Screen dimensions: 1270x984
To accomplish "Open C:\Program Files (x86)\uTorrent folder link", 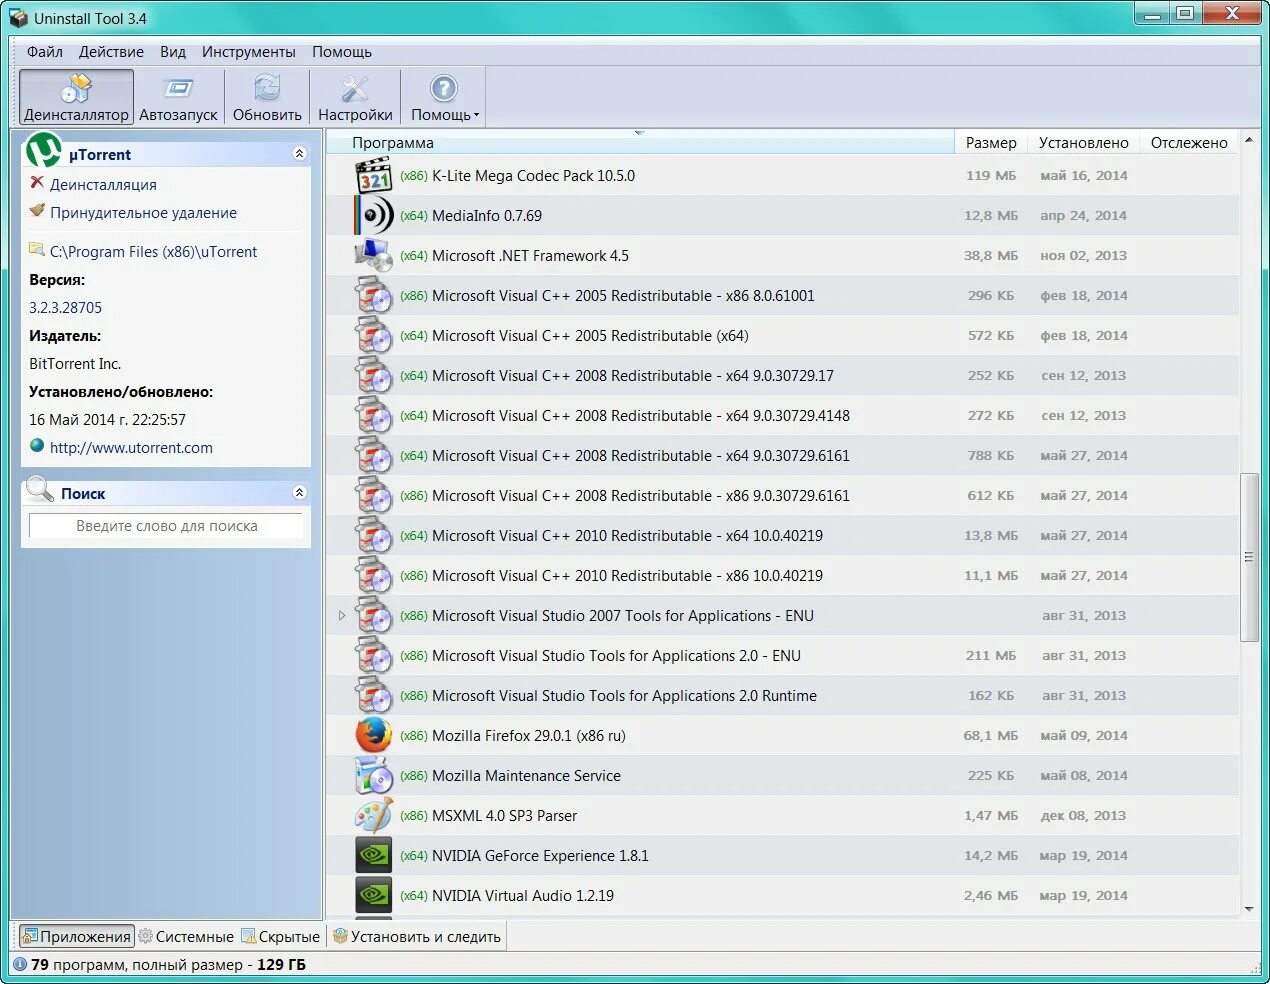I will [x=153, y=252].
